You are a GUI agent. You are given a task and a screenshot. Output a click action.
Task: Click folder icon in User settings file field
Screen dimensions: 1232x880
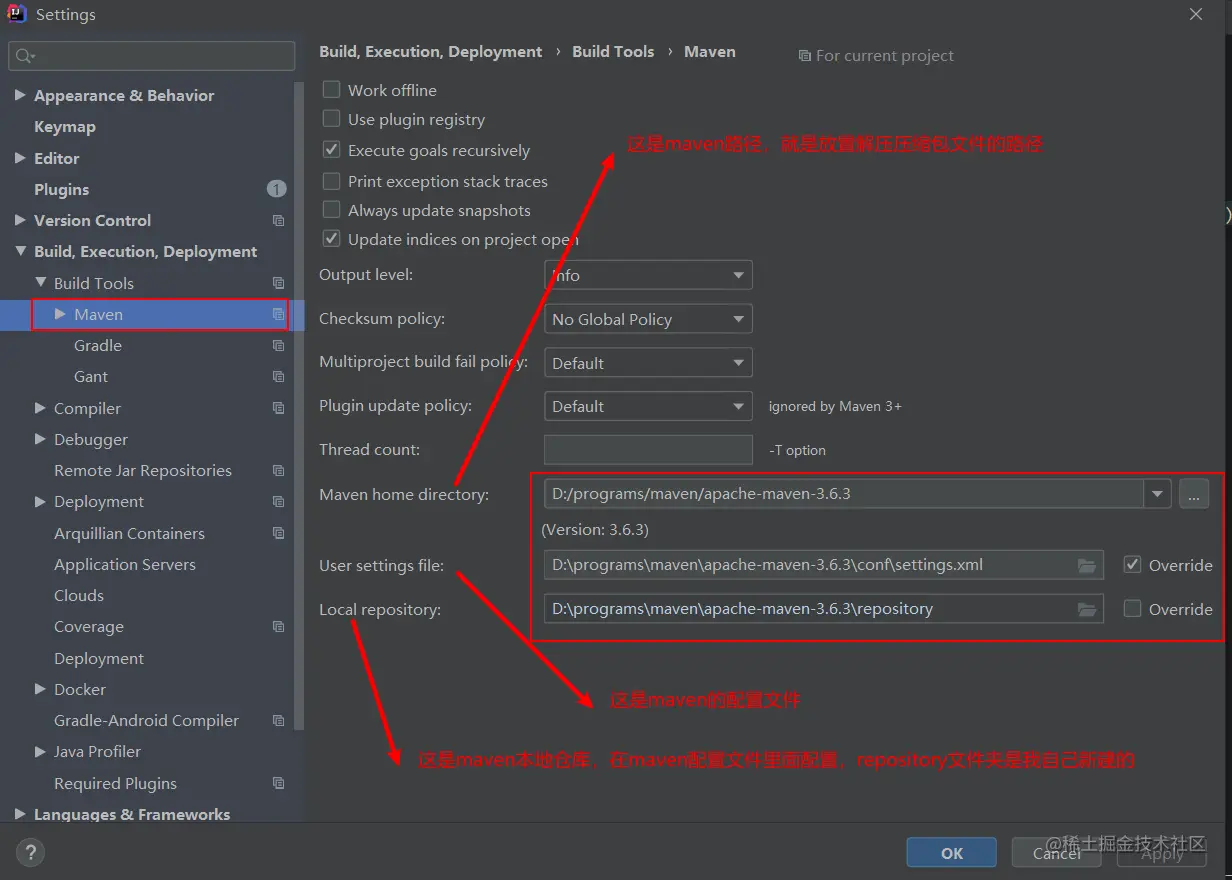[1087, 565]
